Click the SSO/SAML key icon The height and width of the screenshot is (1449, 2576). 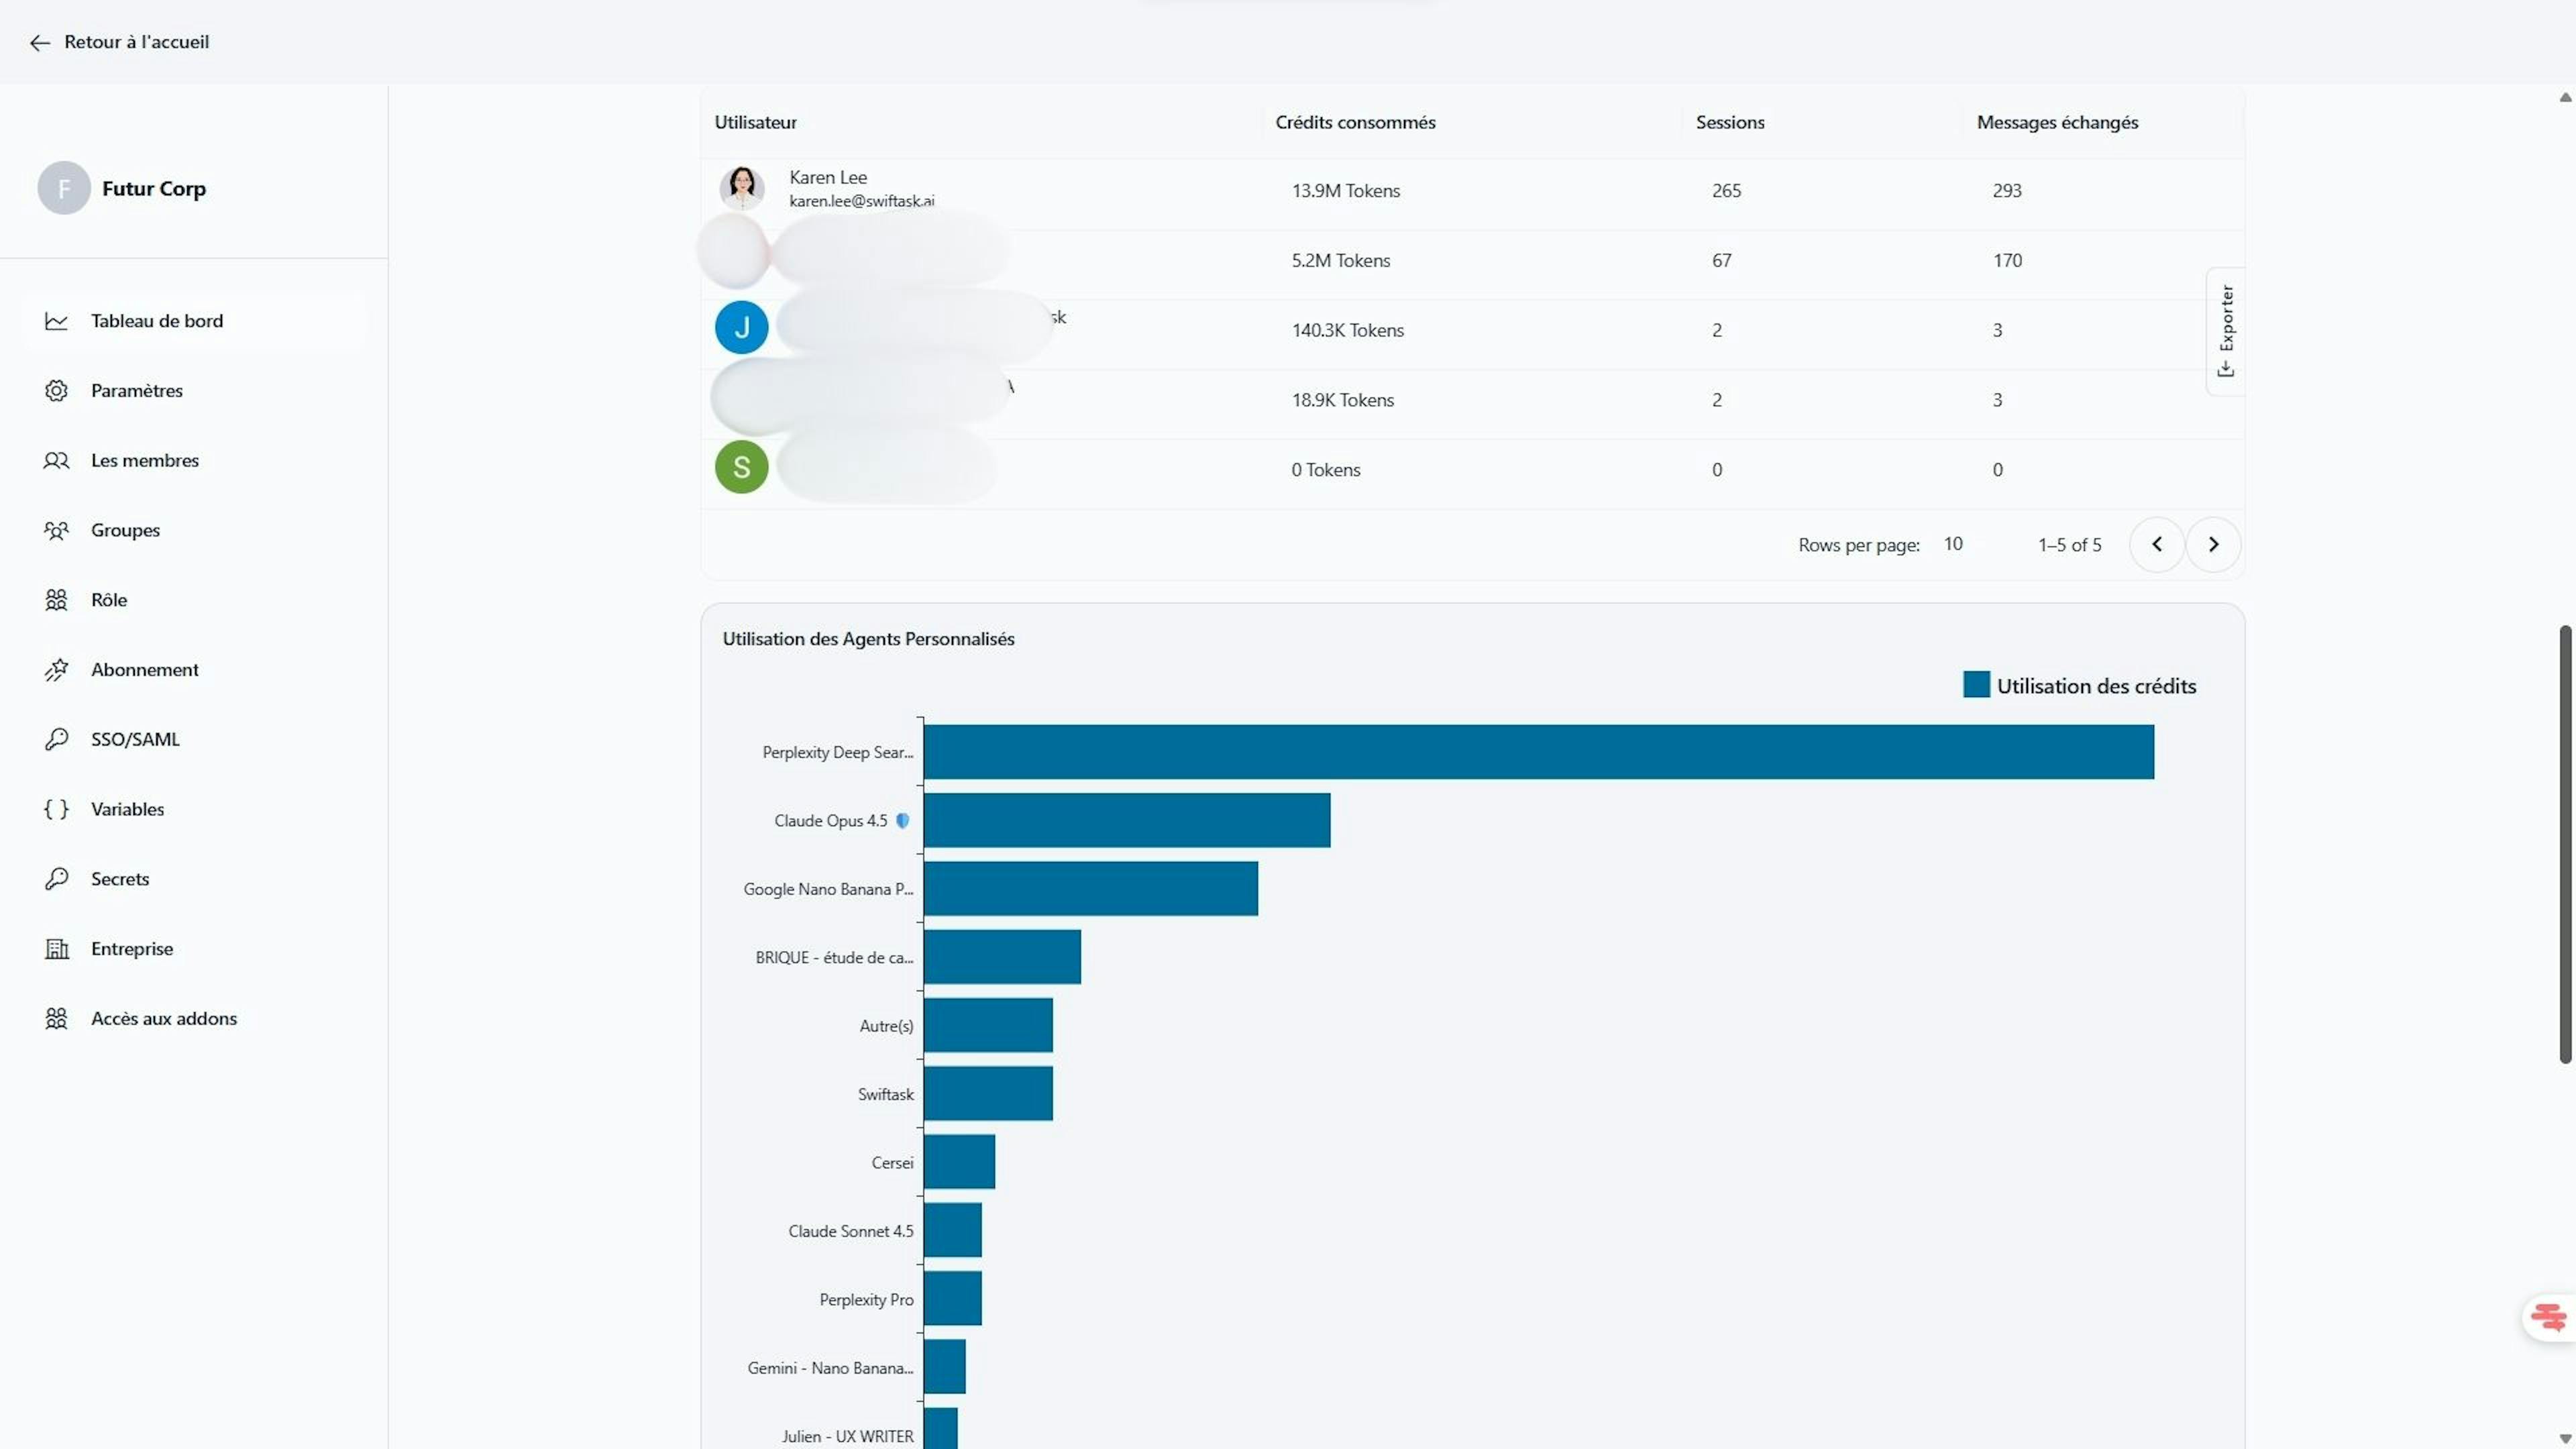click(56, 740)
